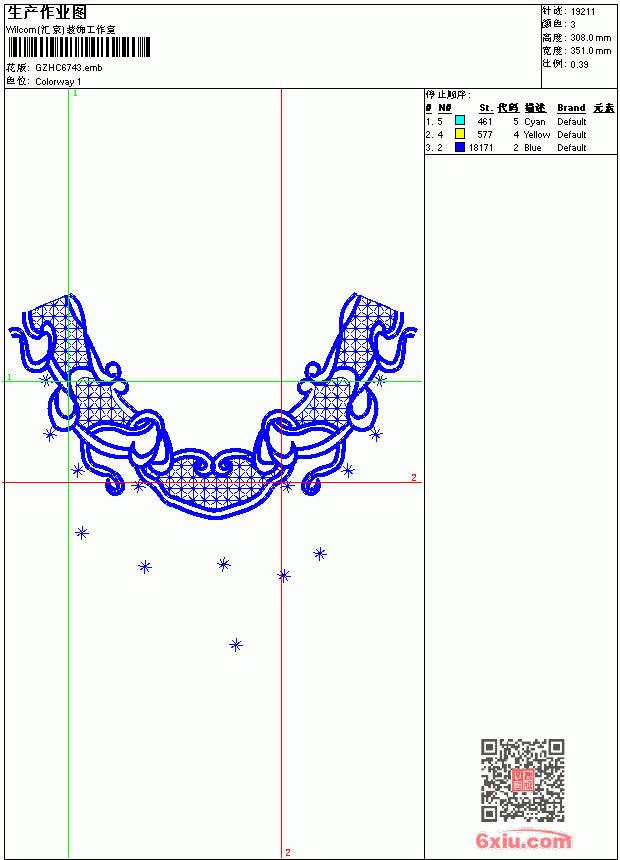Click the QR code image

point(523,780)
